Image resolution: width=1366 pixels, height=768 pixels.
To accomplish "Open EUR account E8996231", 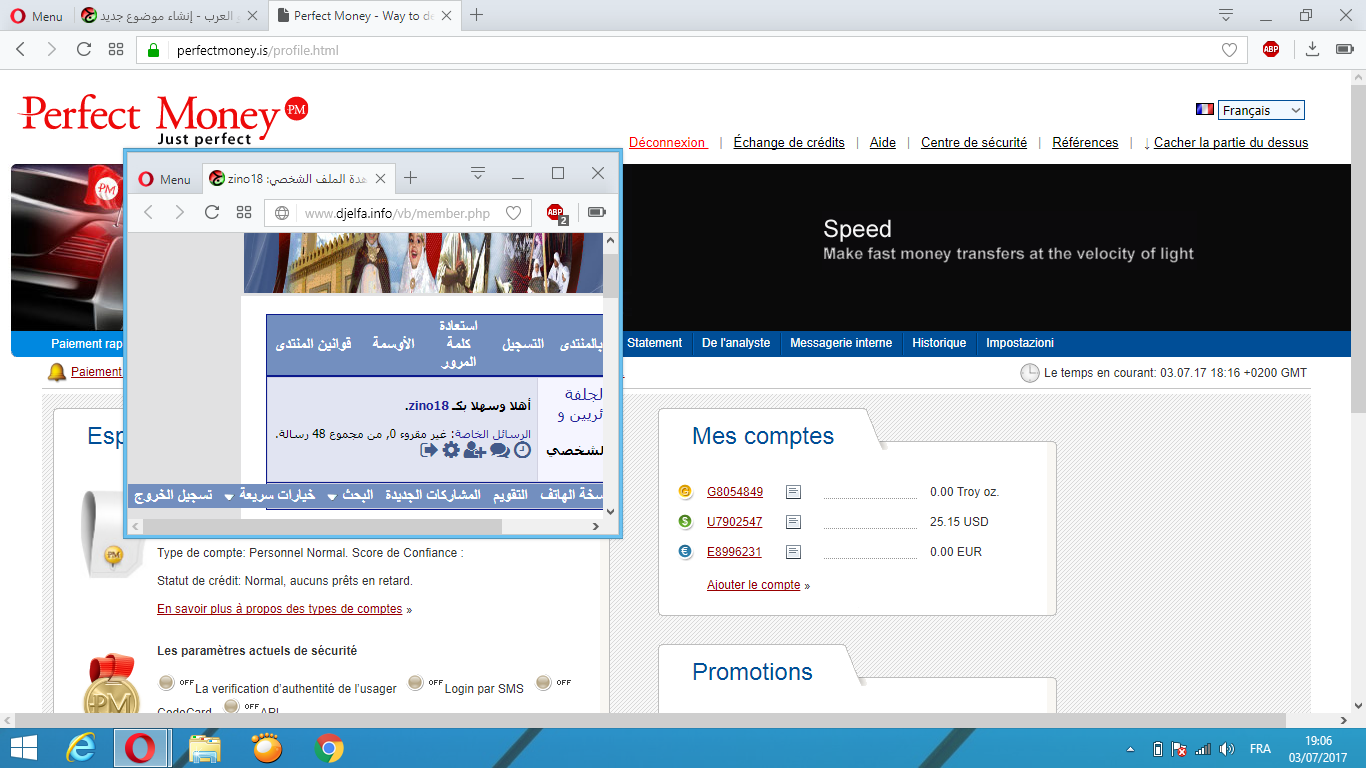I will tap(734, 552).
